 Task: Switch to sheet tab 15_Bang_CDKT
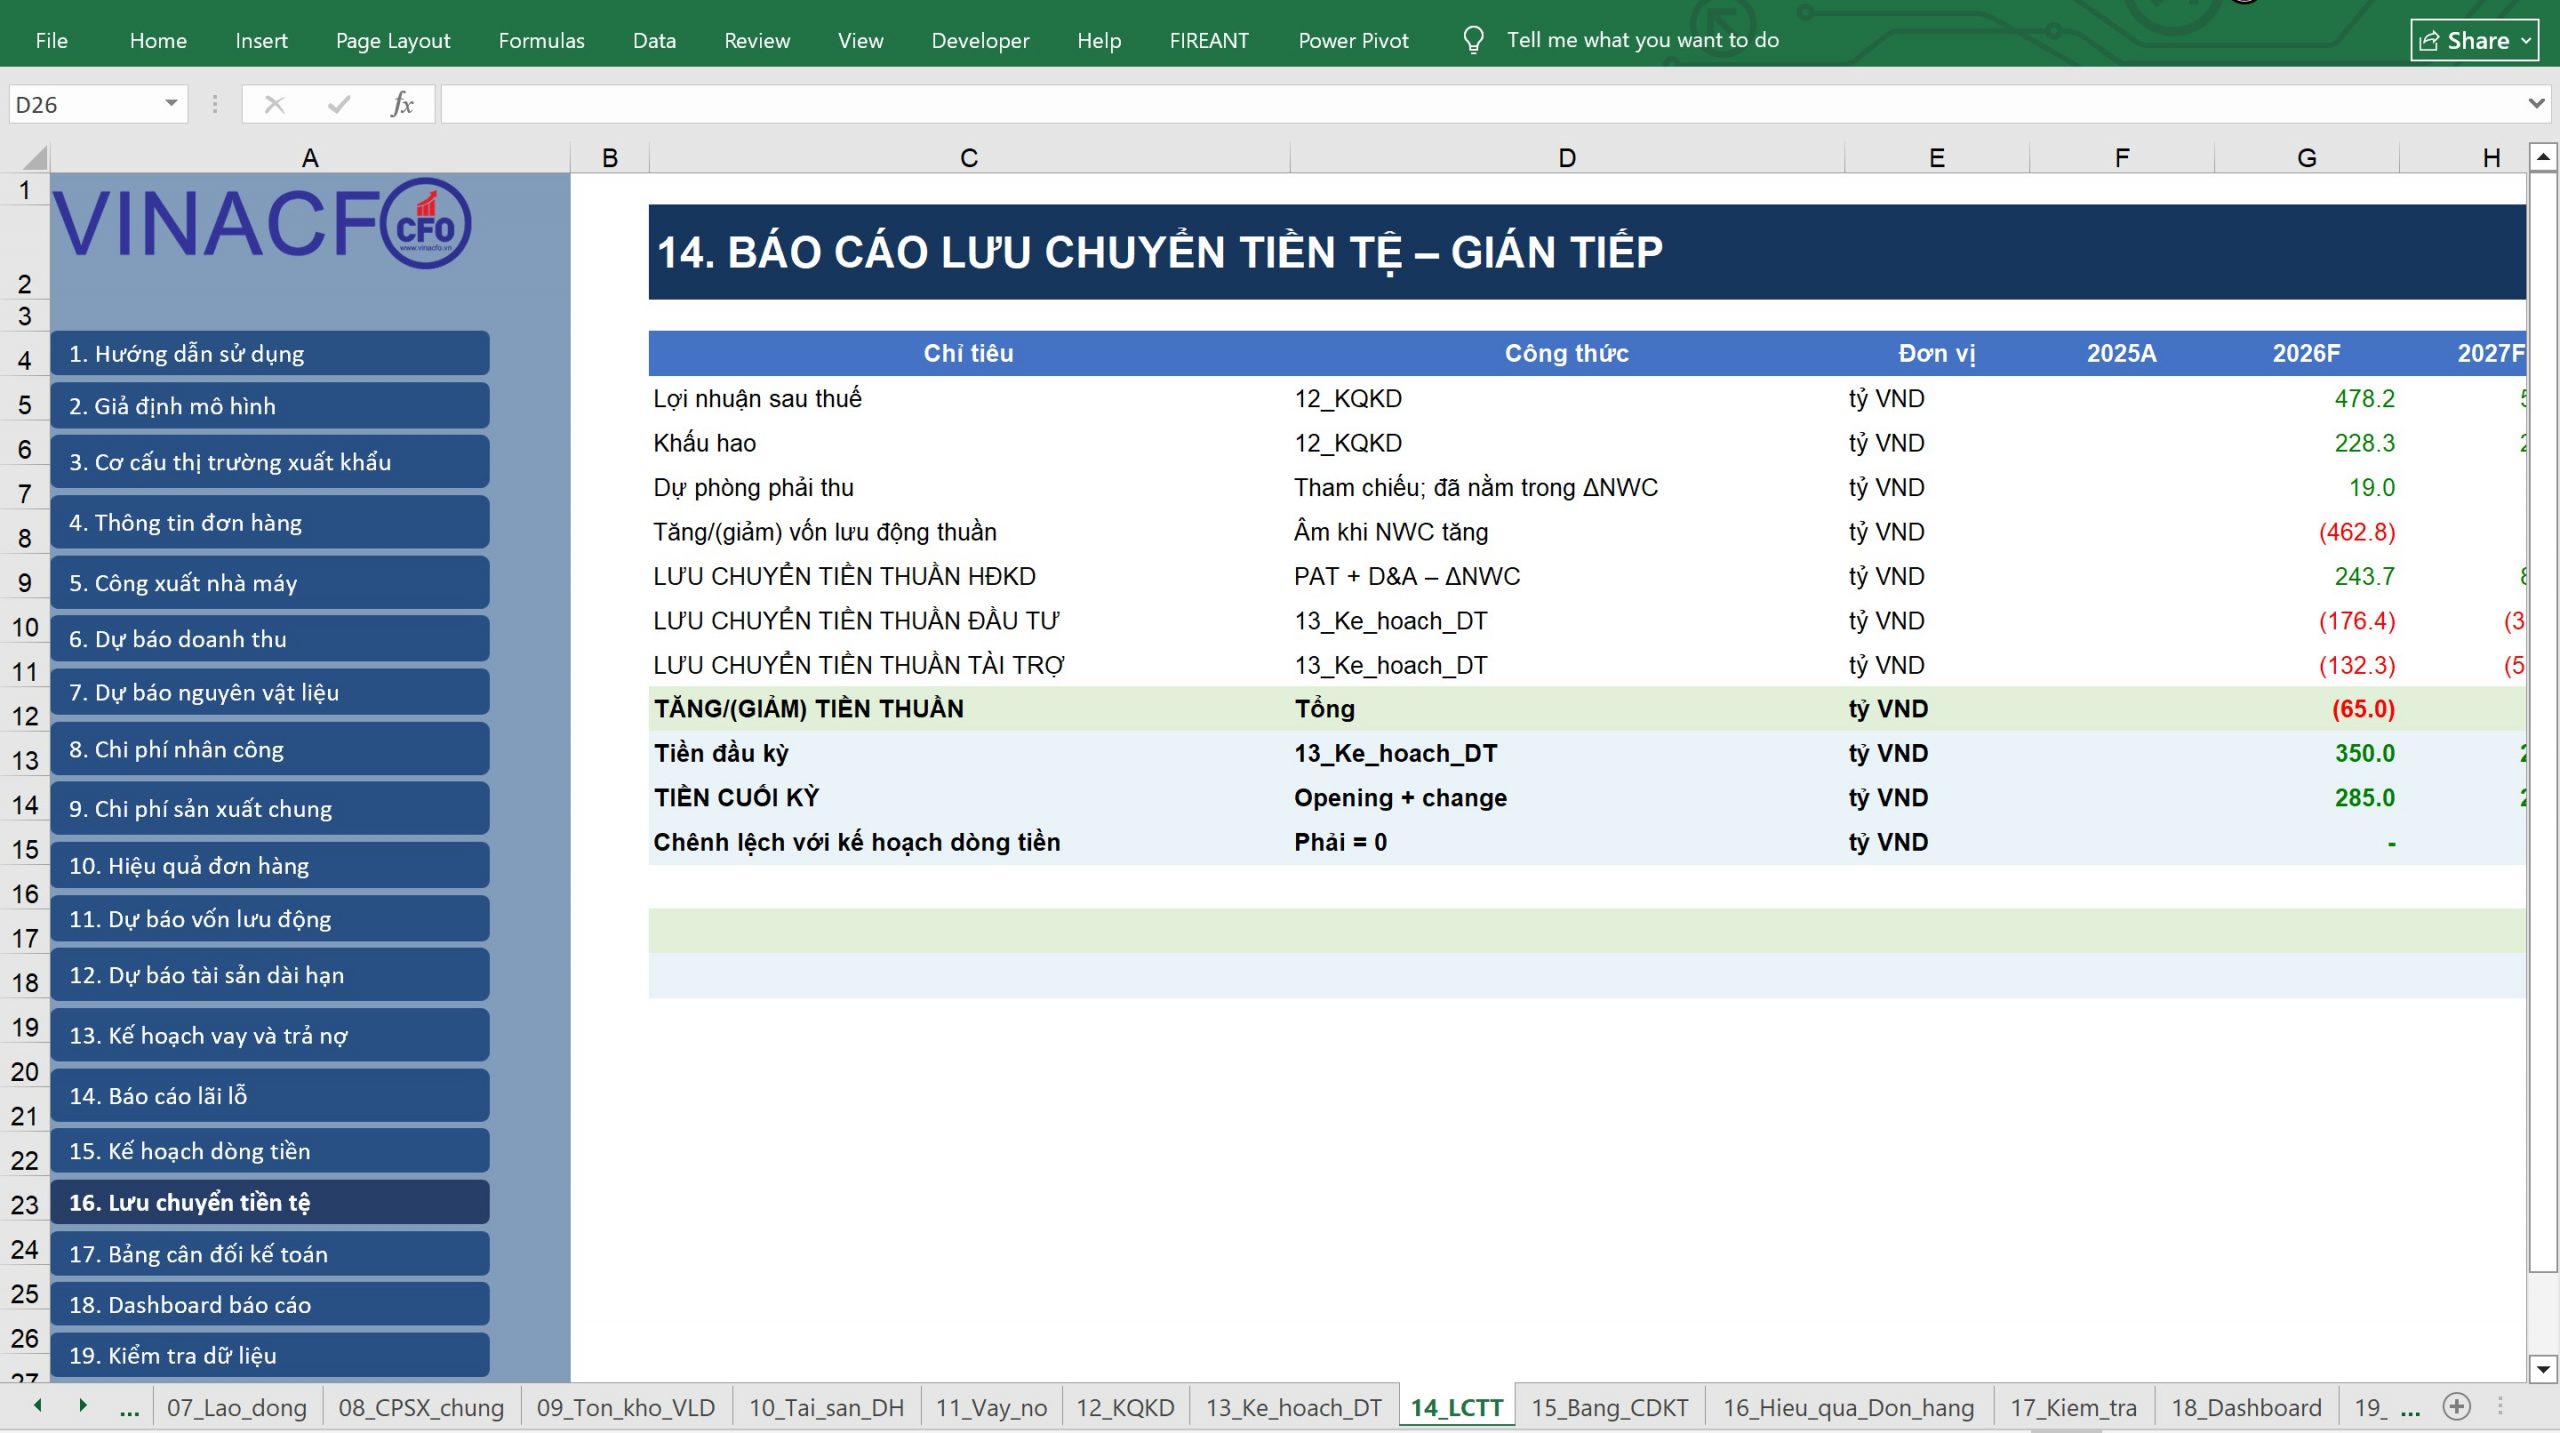(1609, 1407)
